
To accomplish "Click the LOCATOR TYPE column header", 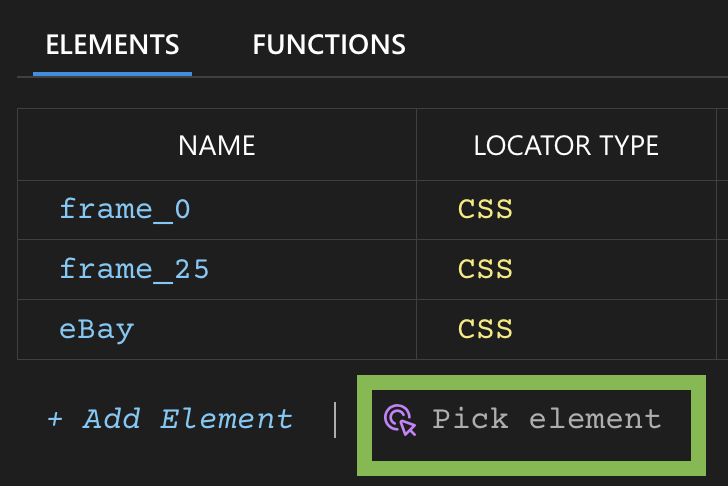I will pyautogui.click(x=565, y=146).
